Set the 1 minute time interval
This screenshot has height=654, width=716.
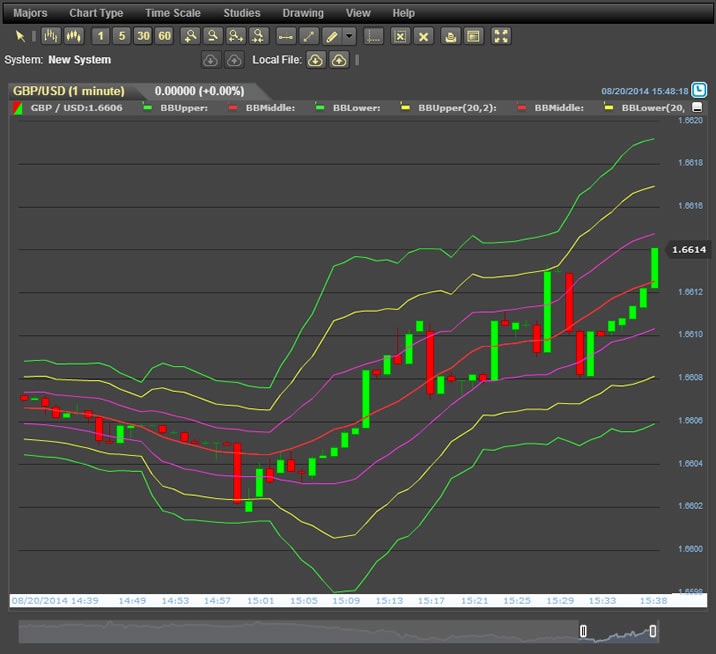[101, 36]
